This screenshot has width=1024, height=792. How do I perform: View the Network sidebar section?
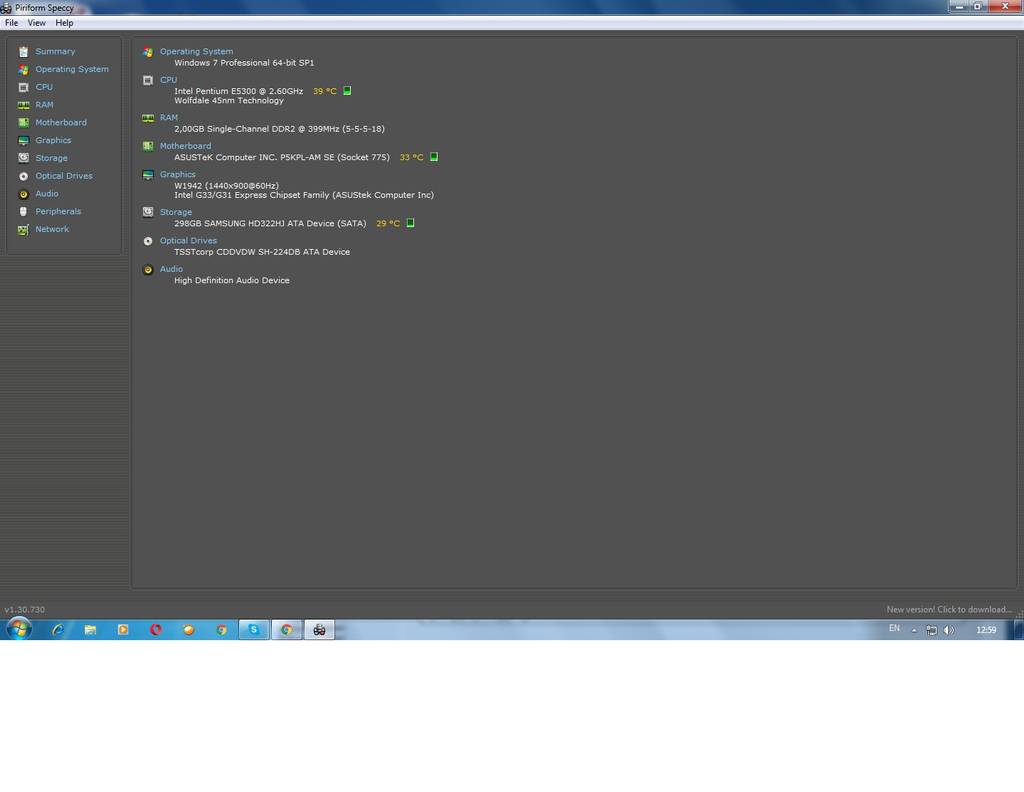pyautogui.click(x=52, y=229)
